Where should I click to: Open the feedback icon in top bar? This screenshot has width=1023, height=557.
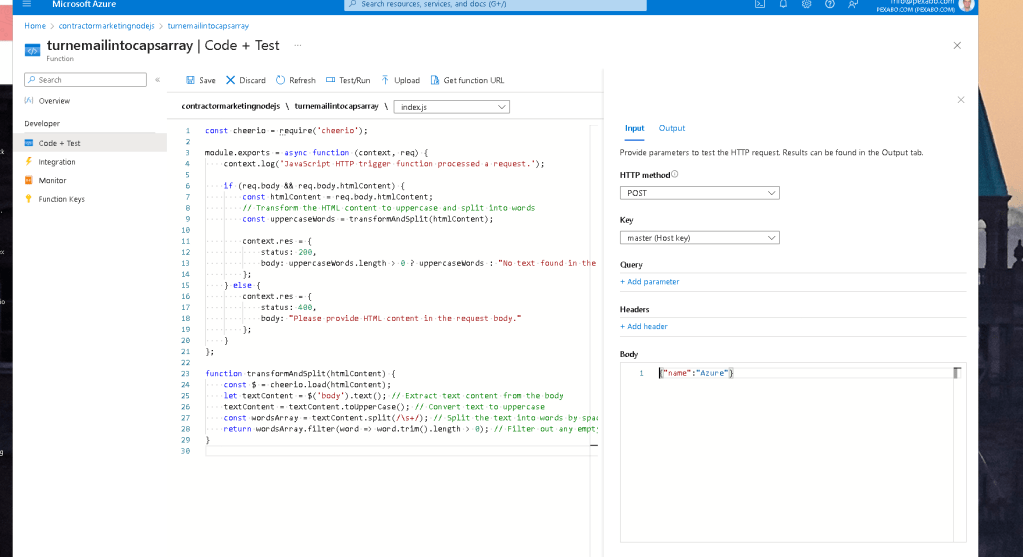tap(853, 4)
